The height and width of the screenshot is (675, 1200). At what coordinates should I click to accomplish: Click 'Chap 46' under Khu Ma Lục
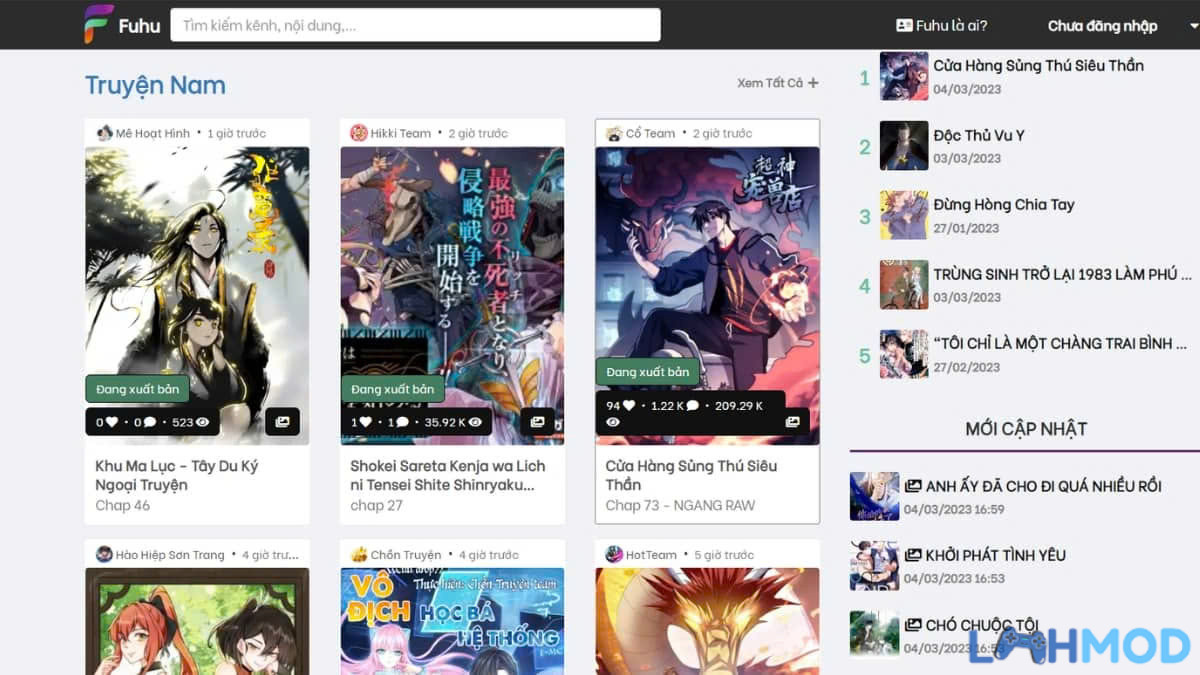(122, 505)
